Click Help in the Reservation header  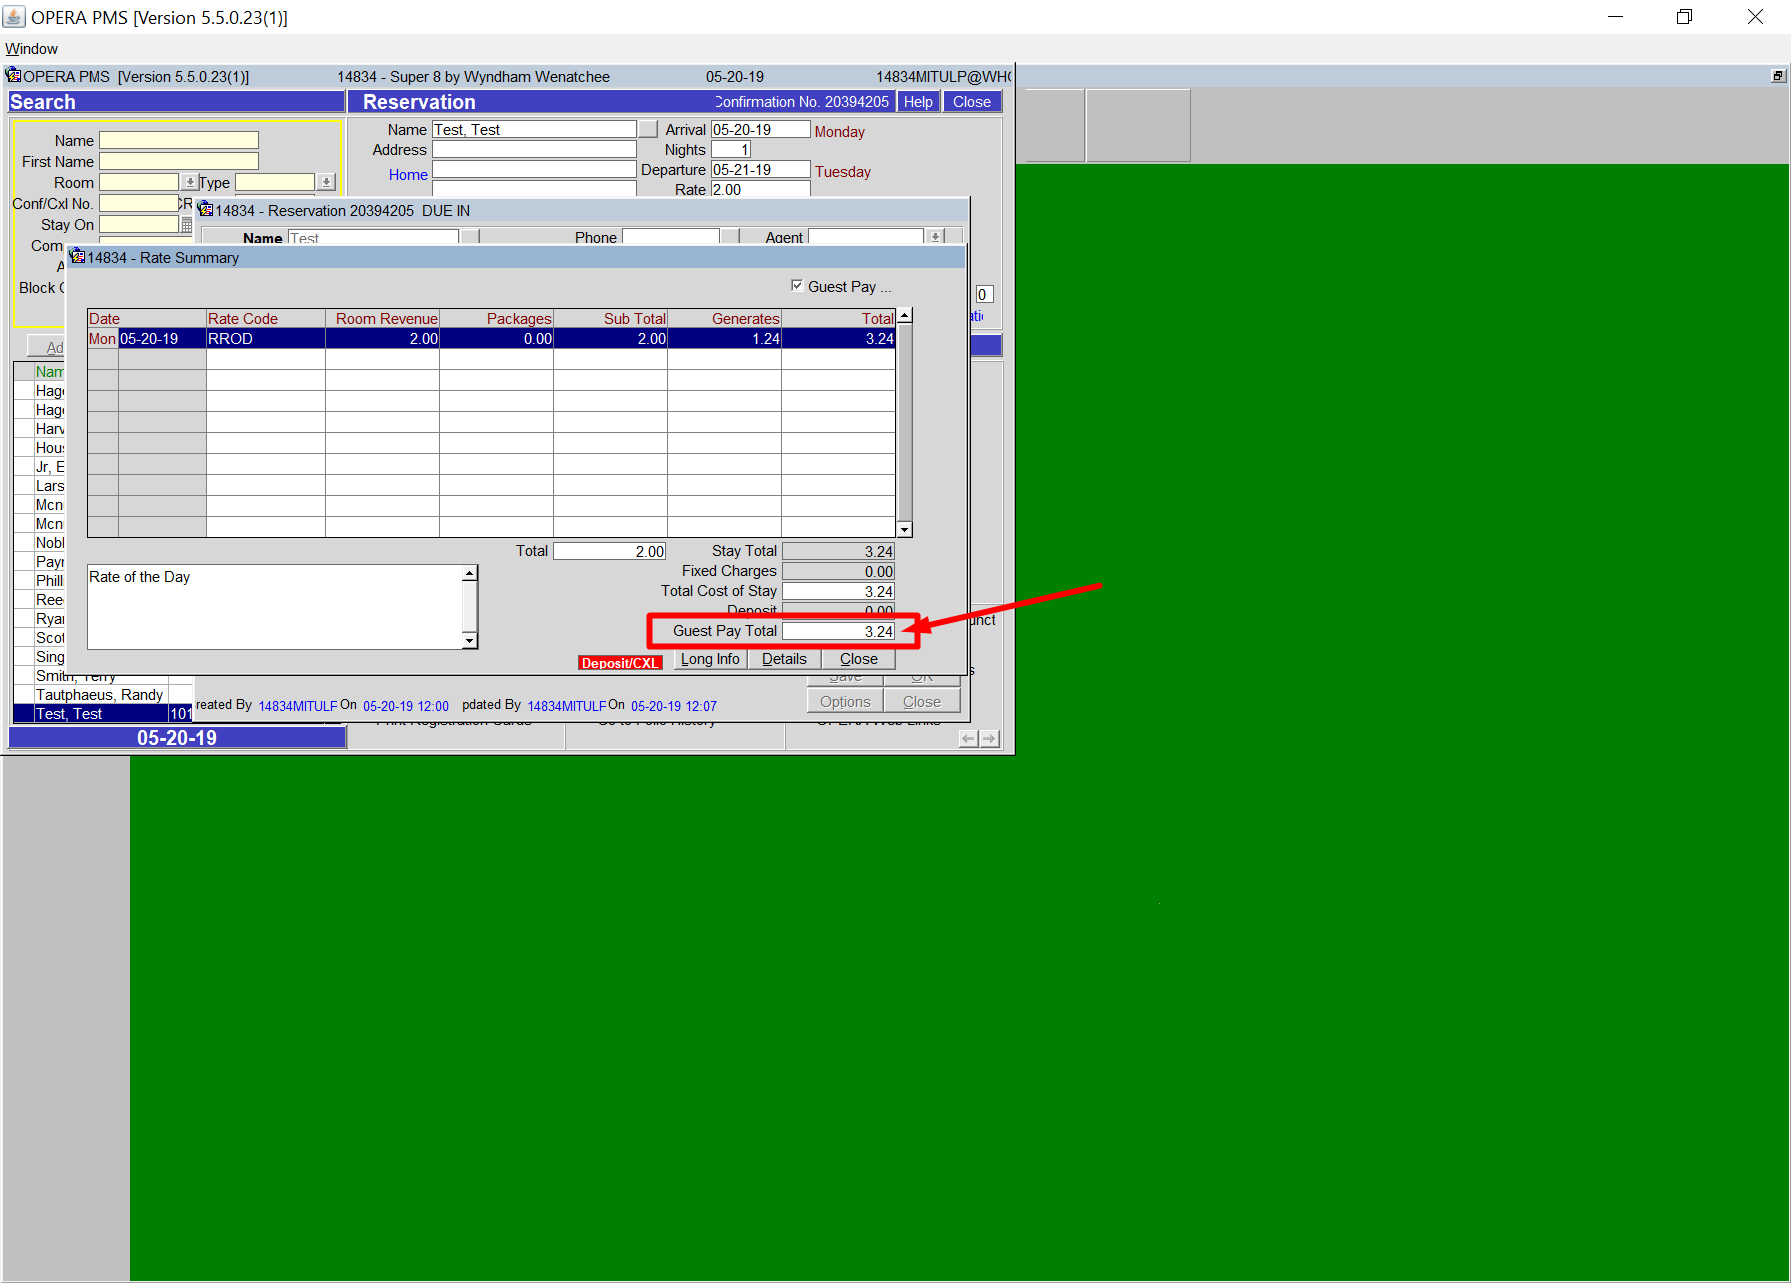click(x=917, y=102)
